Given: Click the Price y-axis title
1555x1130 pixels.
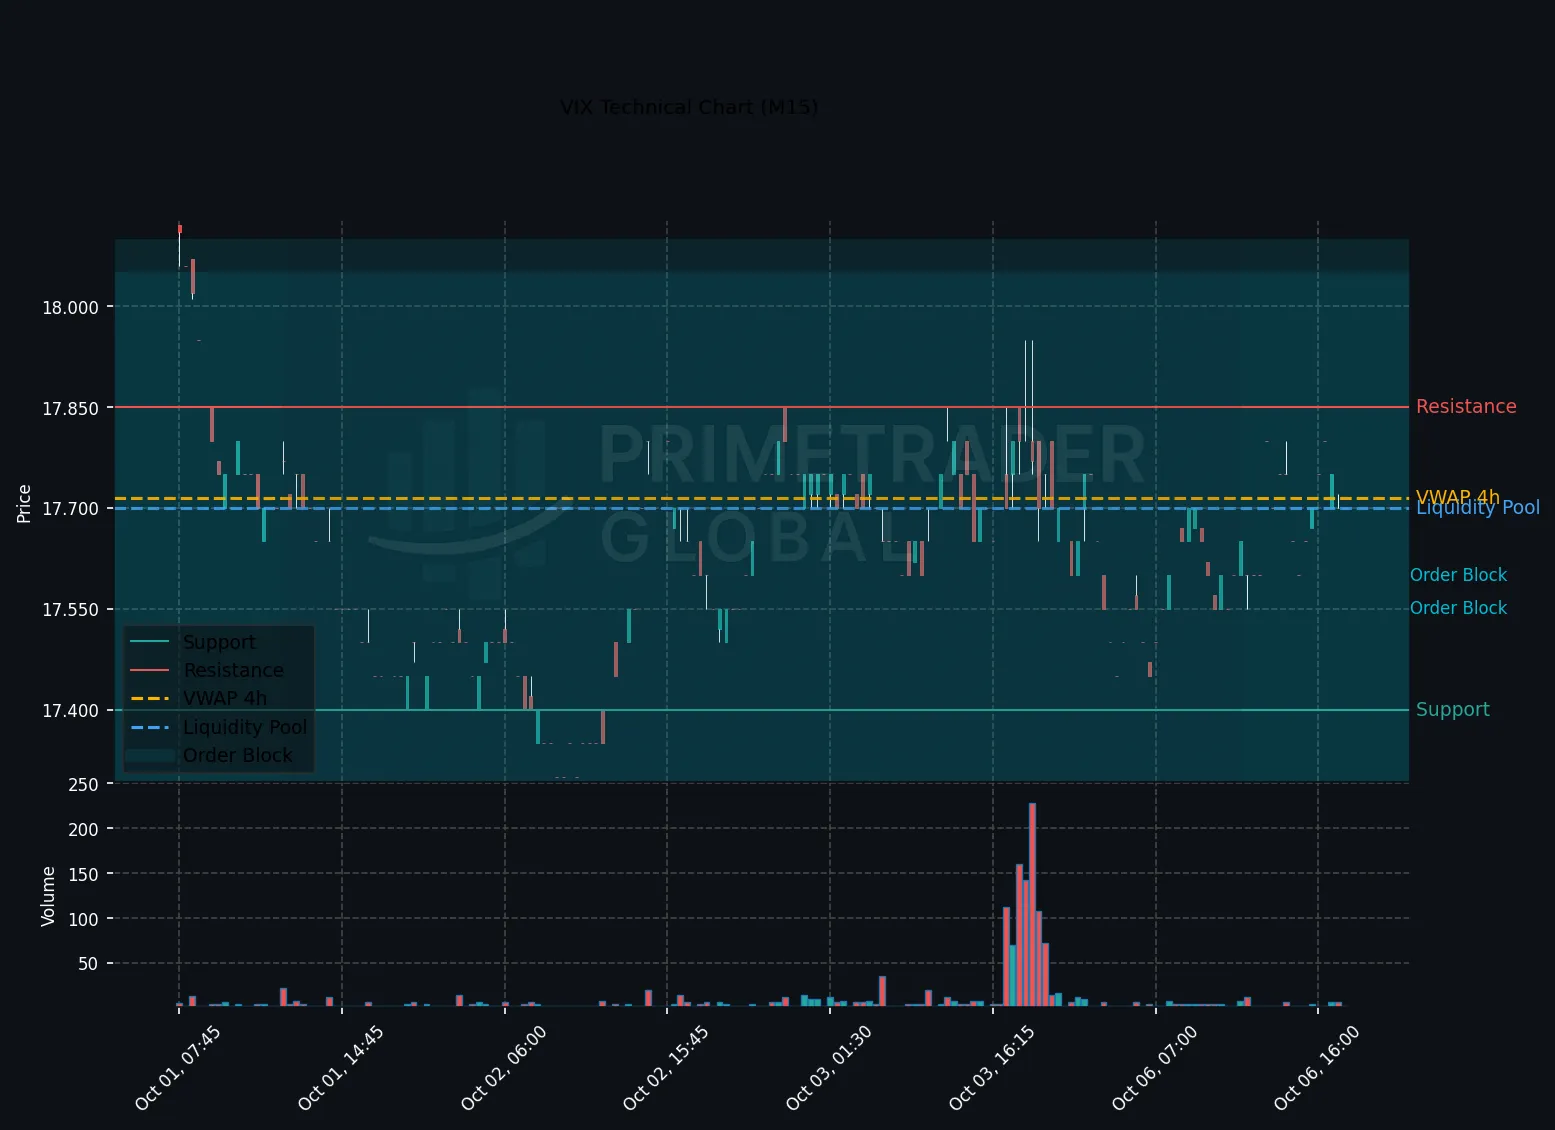Looking at the screenshot, I should (24, 503).
